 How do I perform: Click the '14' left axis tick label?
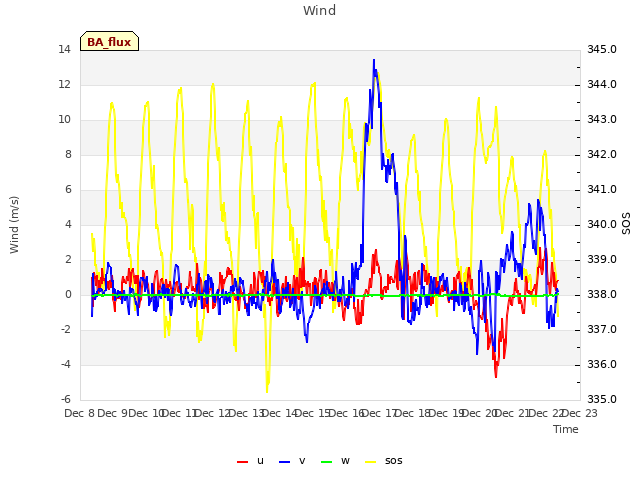pos(64,49)
